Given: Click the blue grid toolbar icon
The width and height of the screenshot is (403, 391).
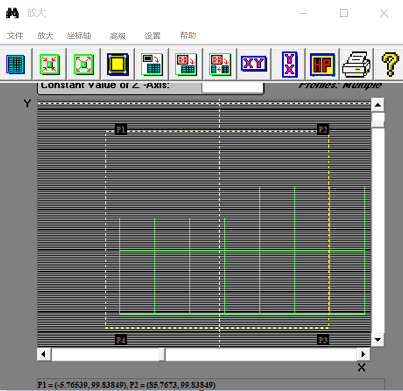Looking at the screenshot, I should [16, 64].
